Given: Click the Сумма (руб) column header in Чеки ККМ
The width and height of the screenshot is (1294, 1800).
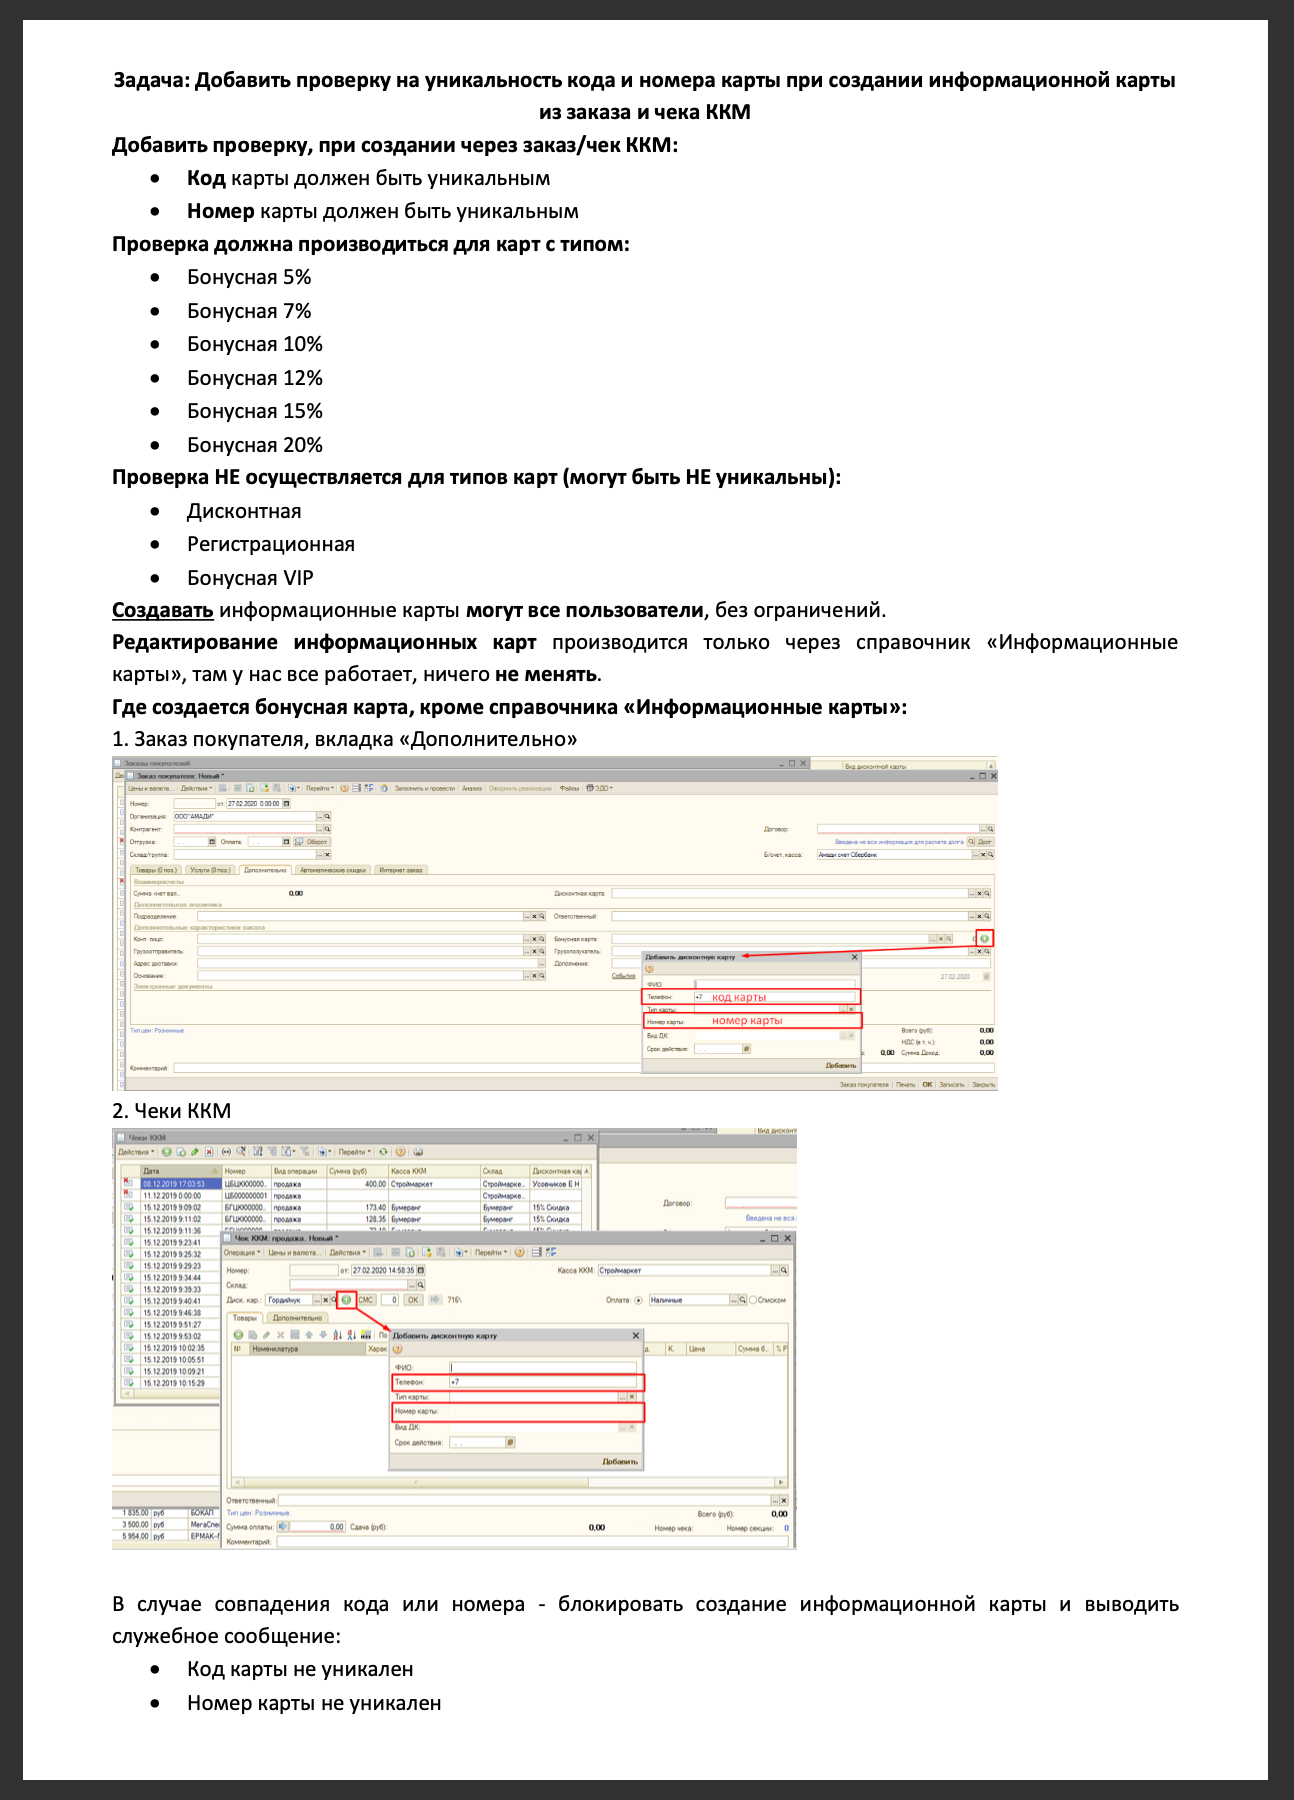Looking at the screenshot, I should click(357, 1171).
